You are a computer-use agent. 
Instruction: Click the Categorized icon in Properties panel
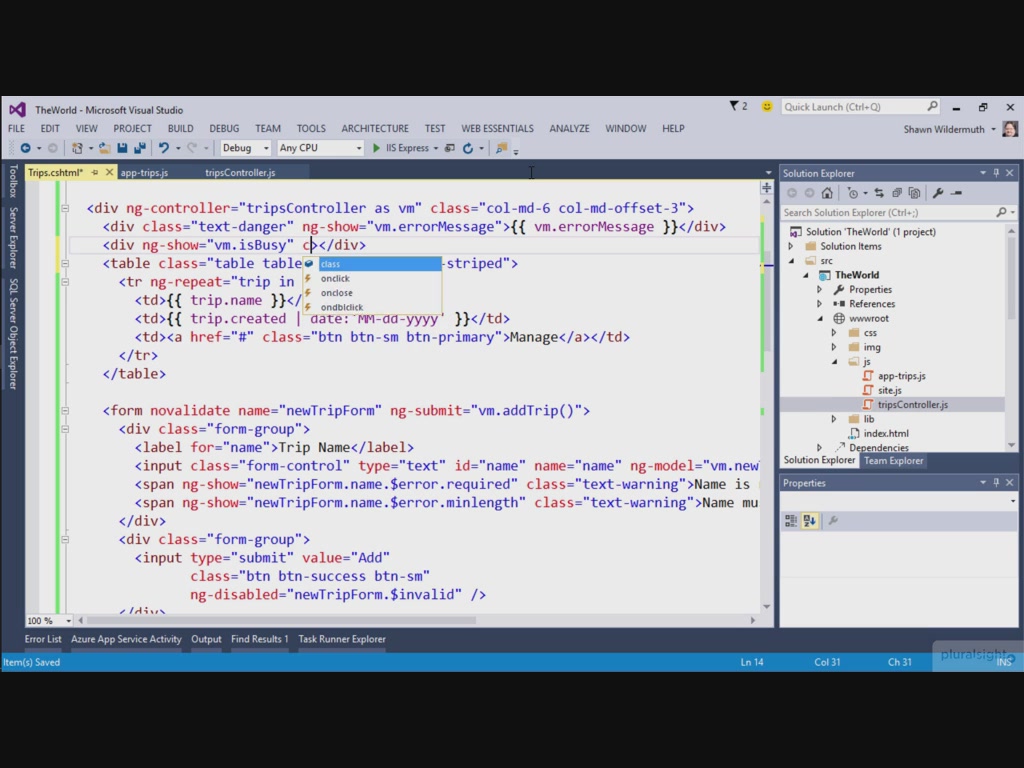pos(791,520)
